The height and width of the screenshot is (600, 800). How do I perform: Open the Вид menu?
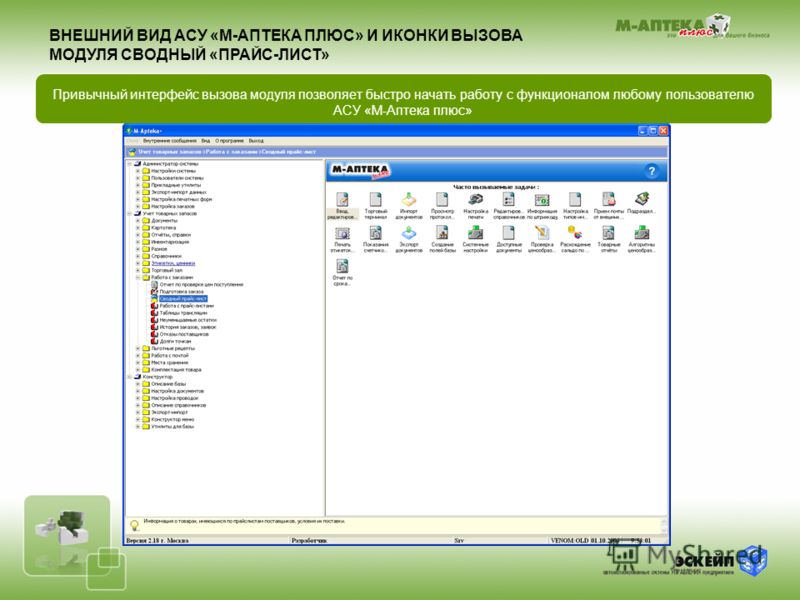tap(205, 141)
